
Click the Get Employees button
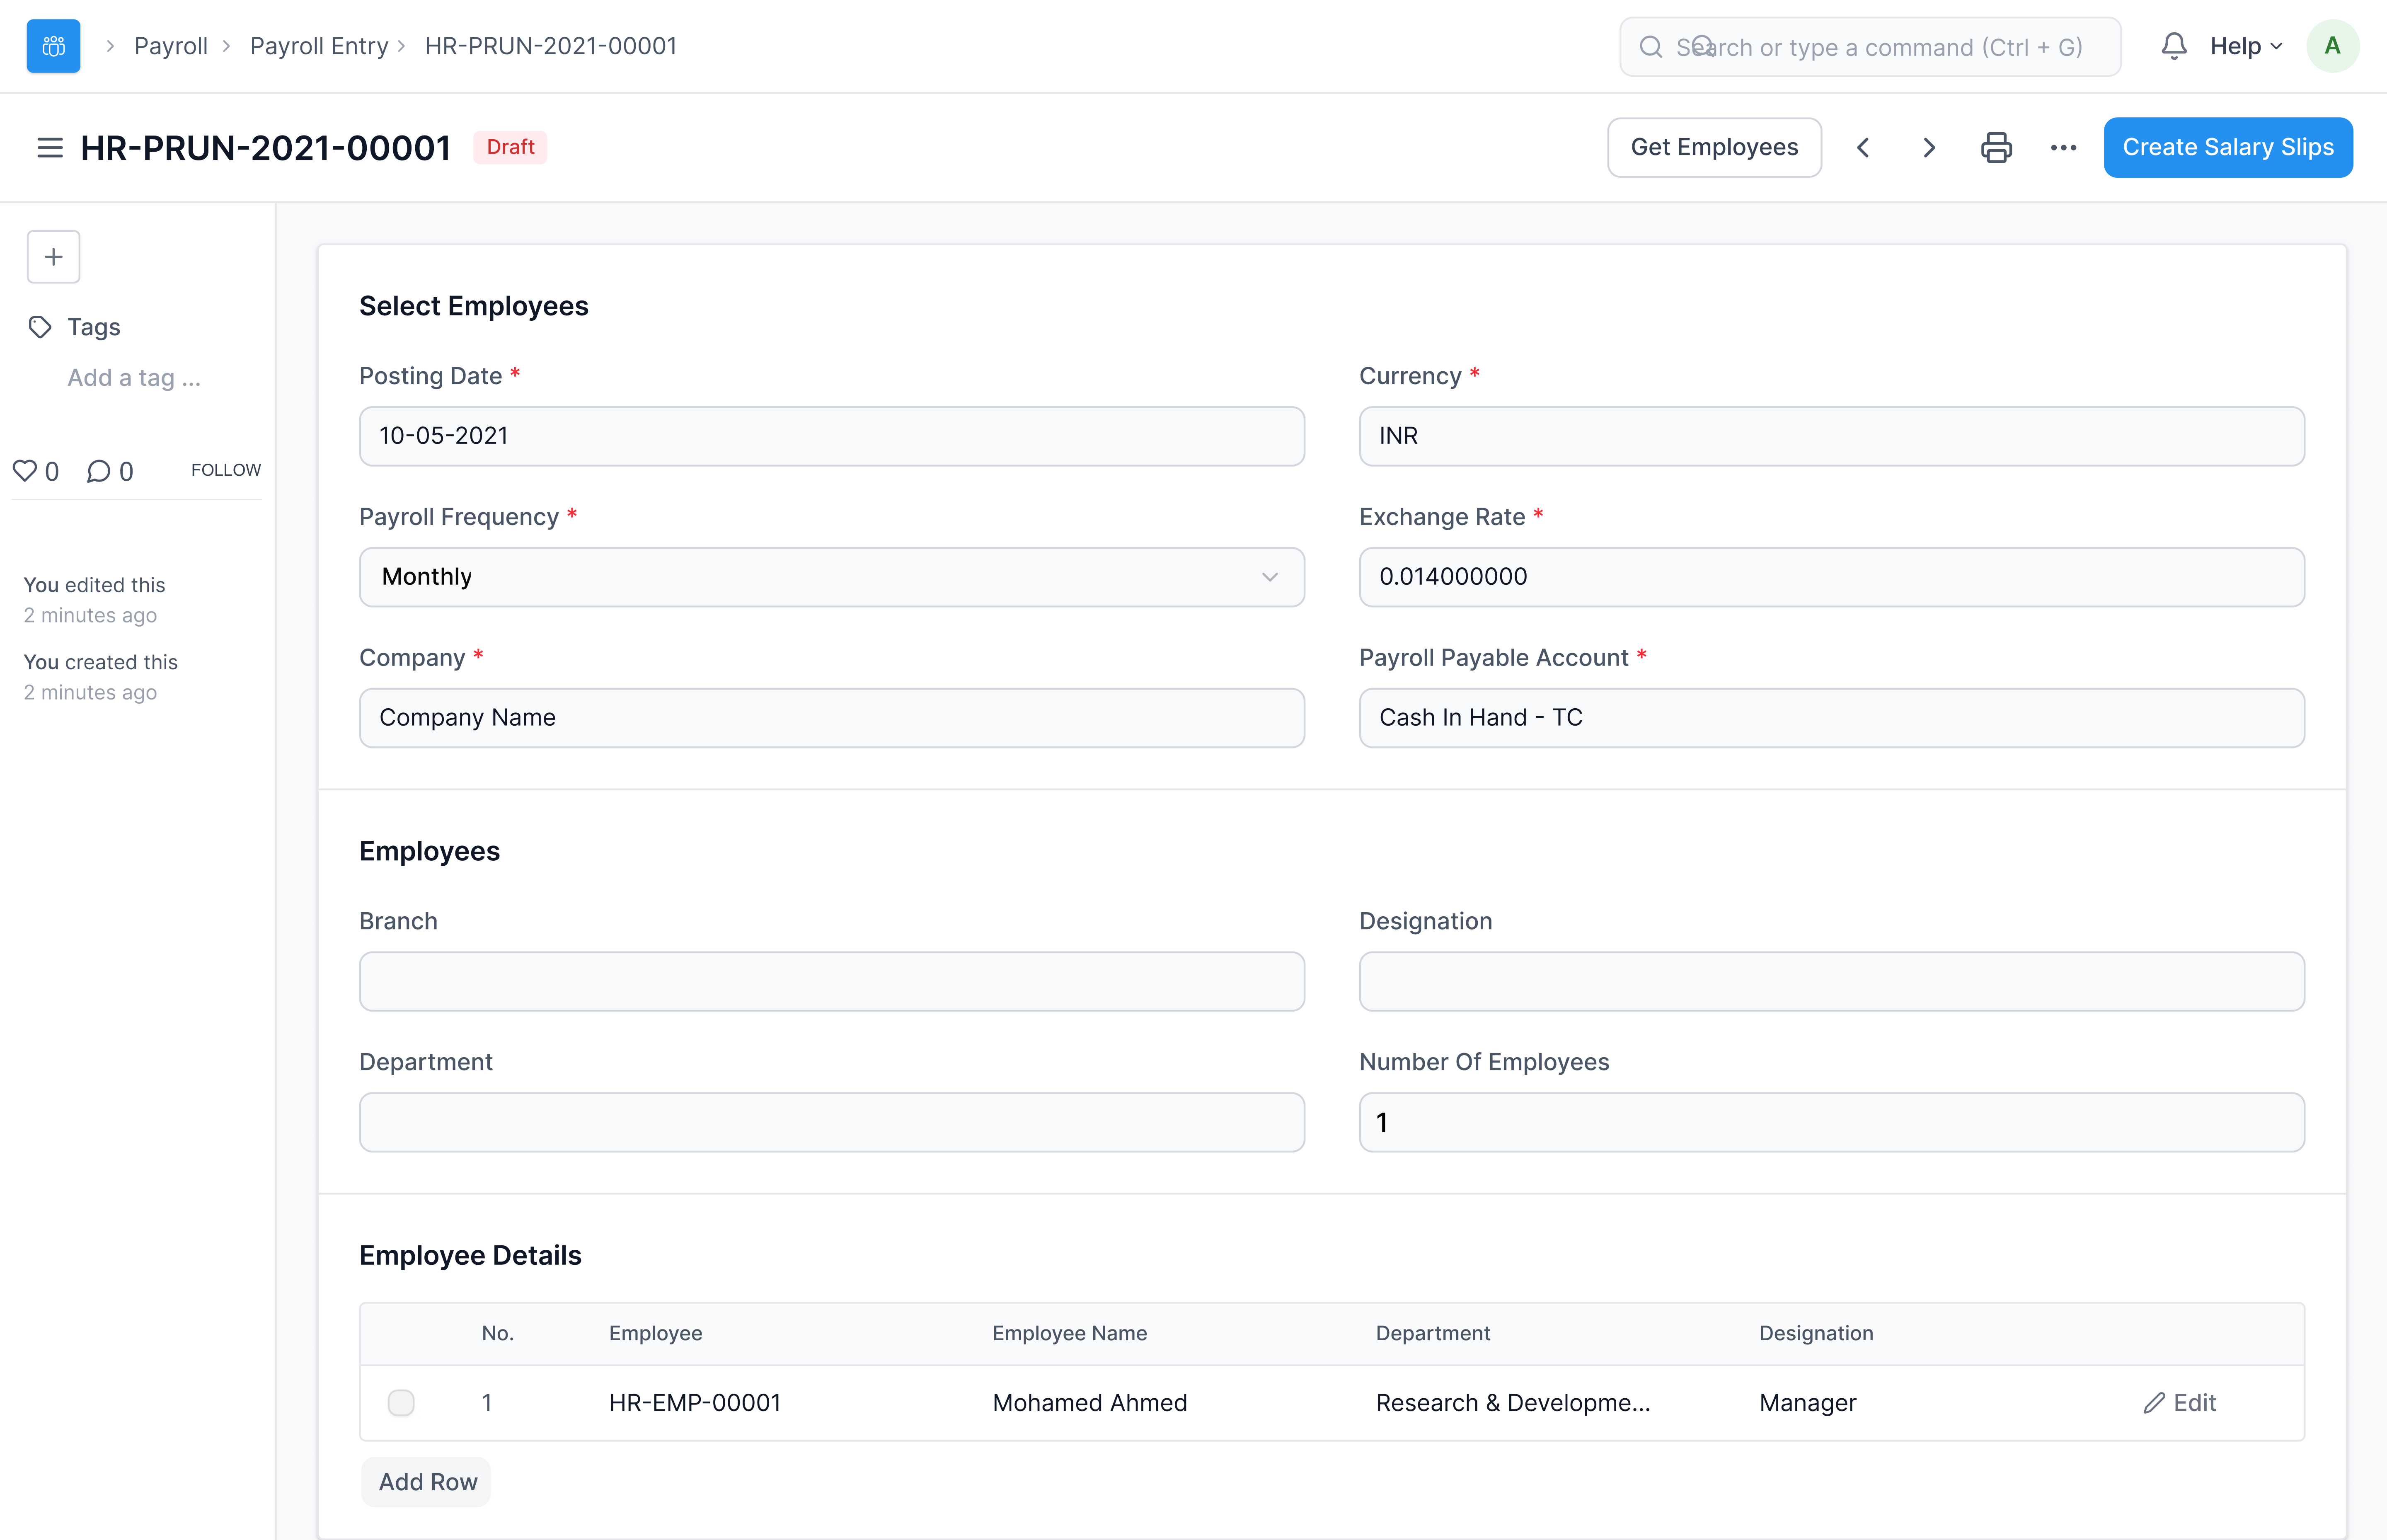(1714, 147)
